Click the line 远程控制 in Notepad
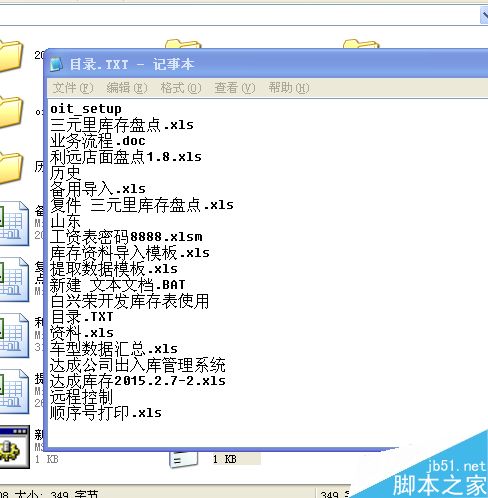 pyautogui.click(x=81, y=397)
